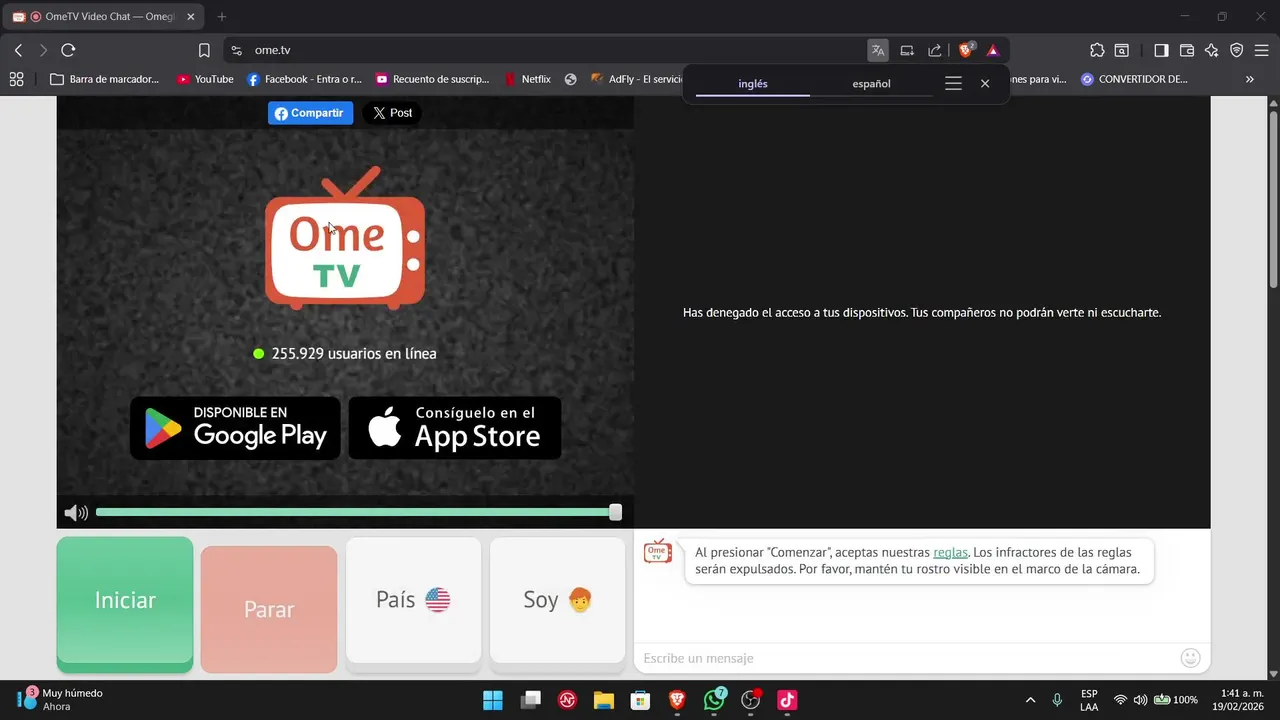
Task: Click the share page icon in the address bar
Action: click(935, 50)
